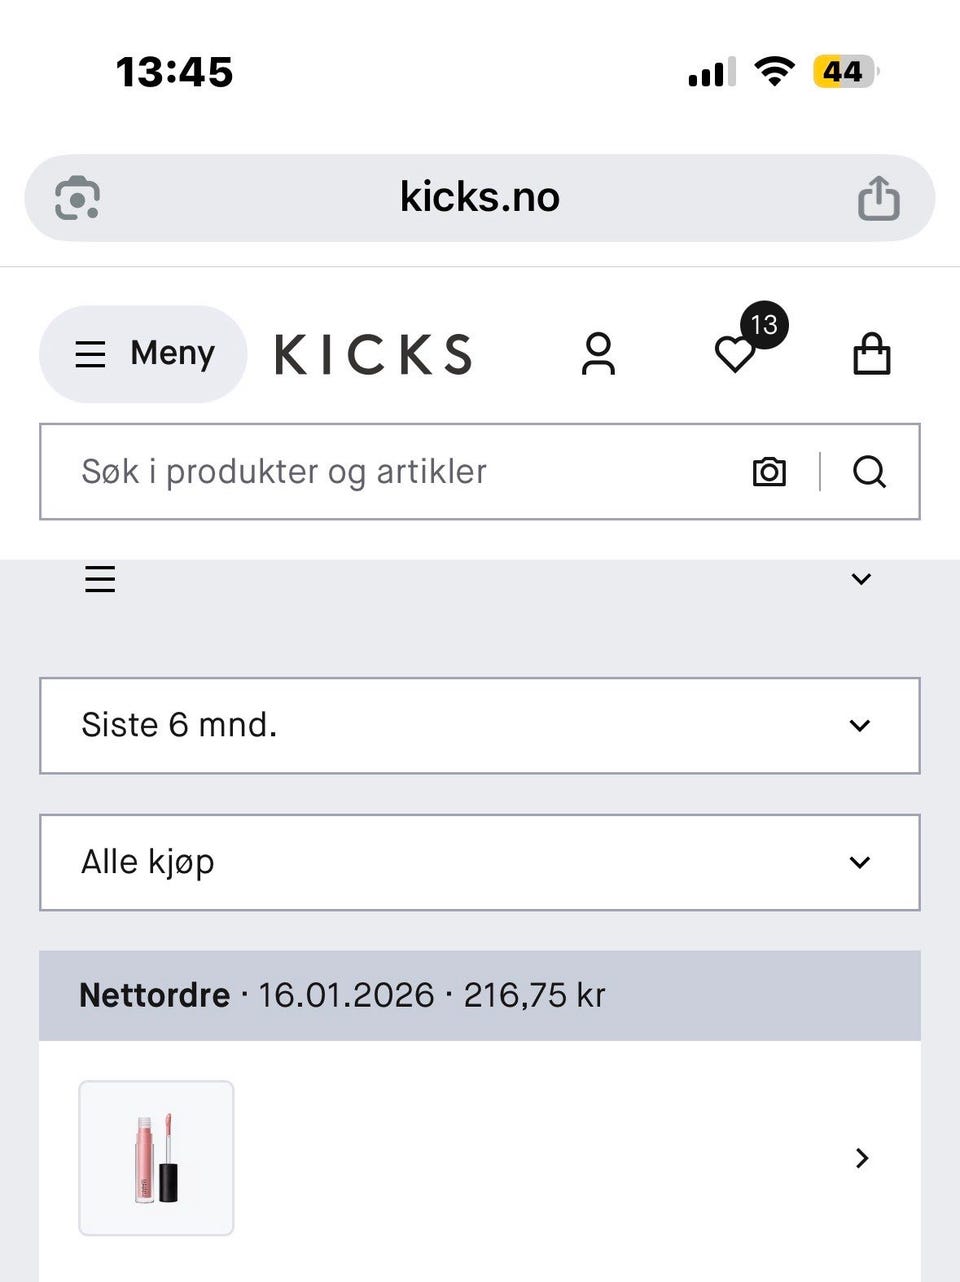The image size is (960, 1282).
Task: Open the Meny navigation menu
Action: click(143, 354)
